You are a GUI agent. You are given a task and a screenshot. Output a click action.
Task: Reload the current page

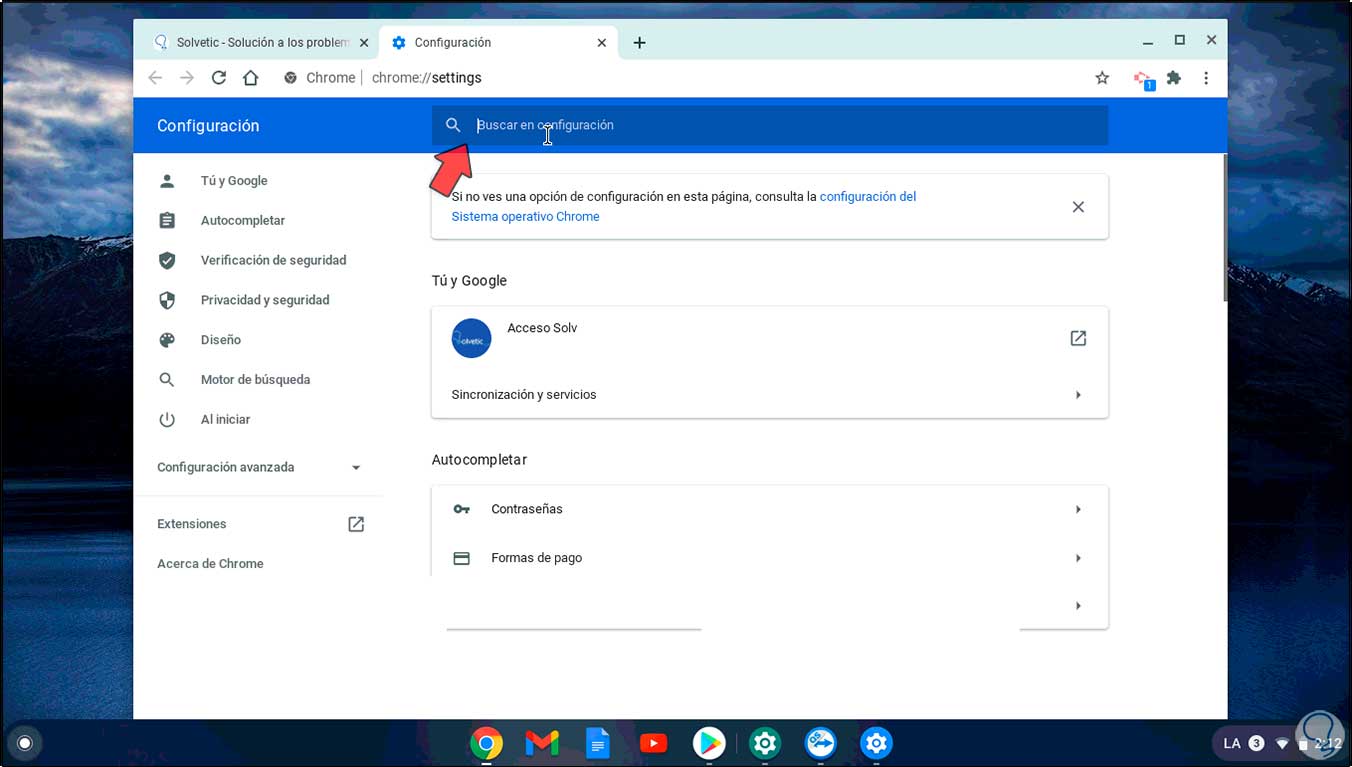click(219, 77)
